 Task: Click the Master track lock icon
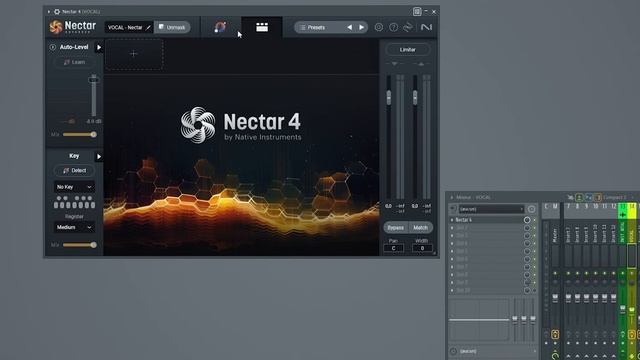555,335
